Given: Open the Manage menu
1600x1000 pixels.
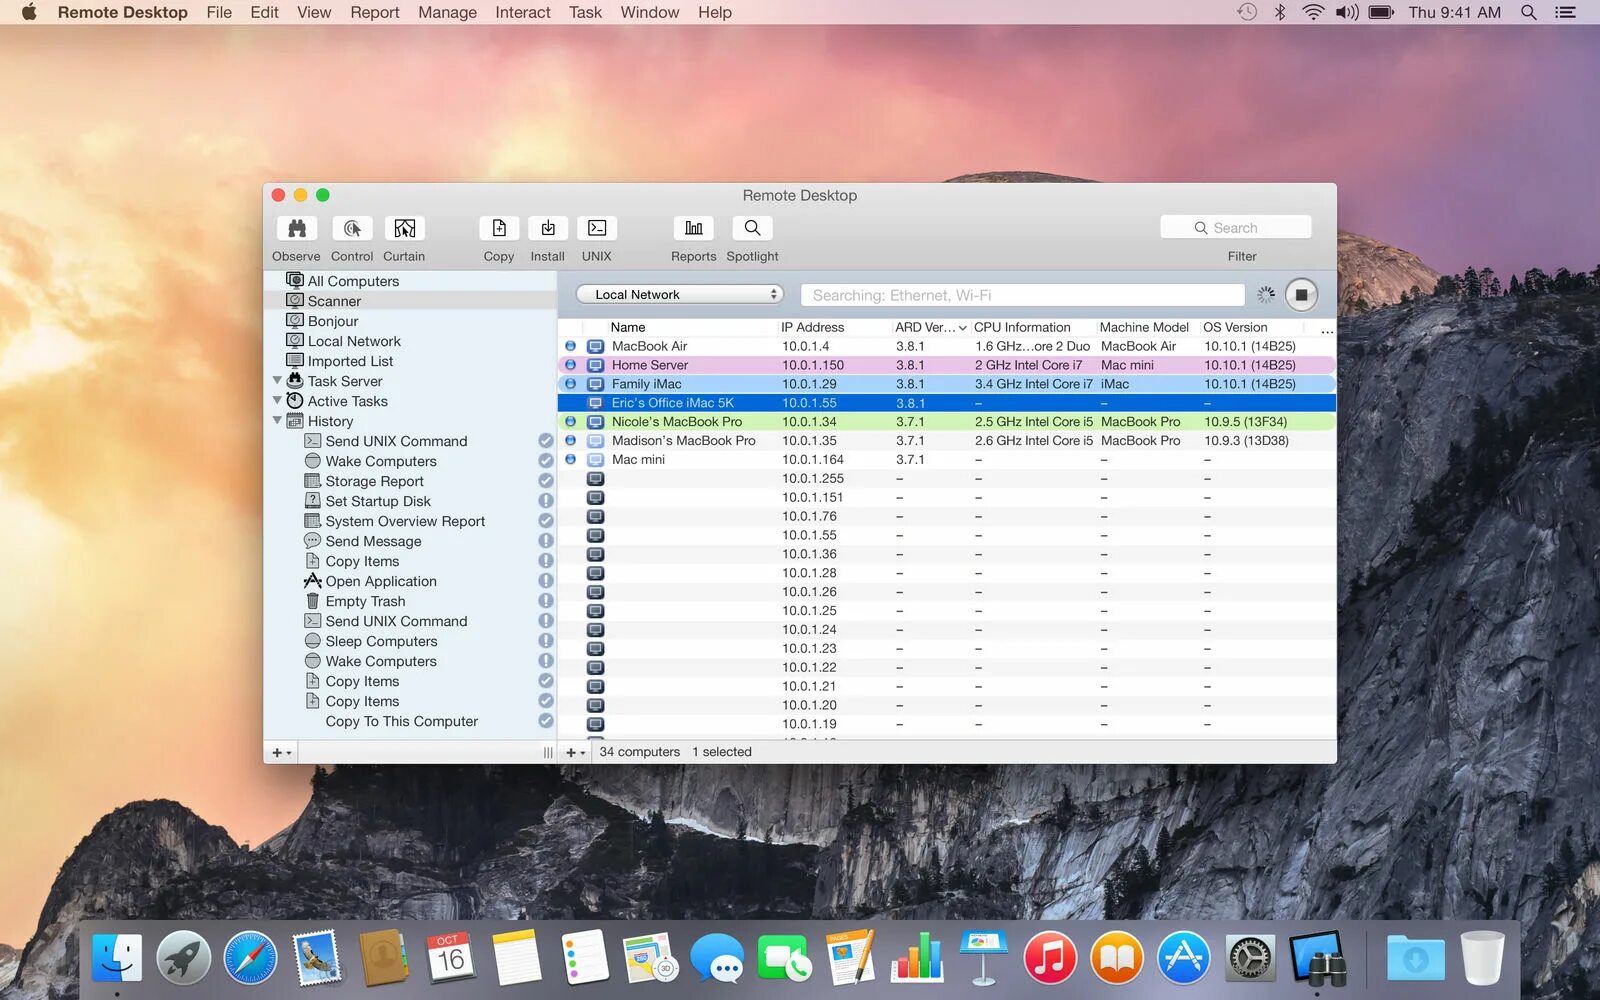Looking at the screenshot, I should (x=447, y=12).
